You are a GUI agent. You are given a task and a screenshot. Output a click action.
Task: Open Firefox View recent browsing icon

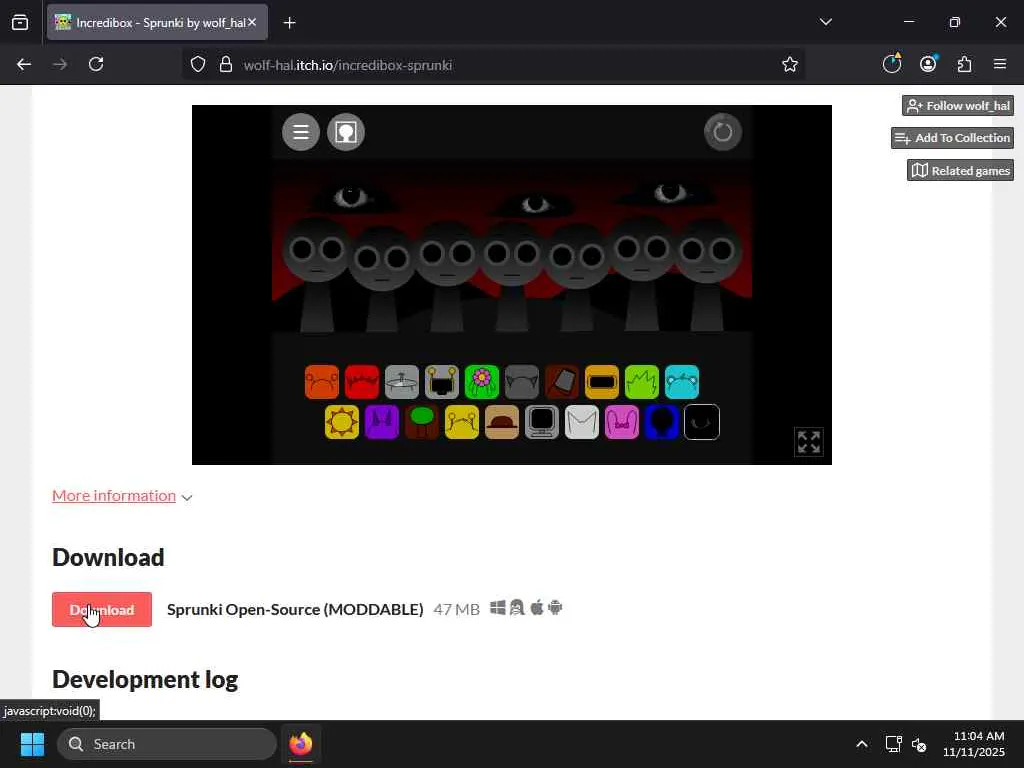[x=20, y=22]
